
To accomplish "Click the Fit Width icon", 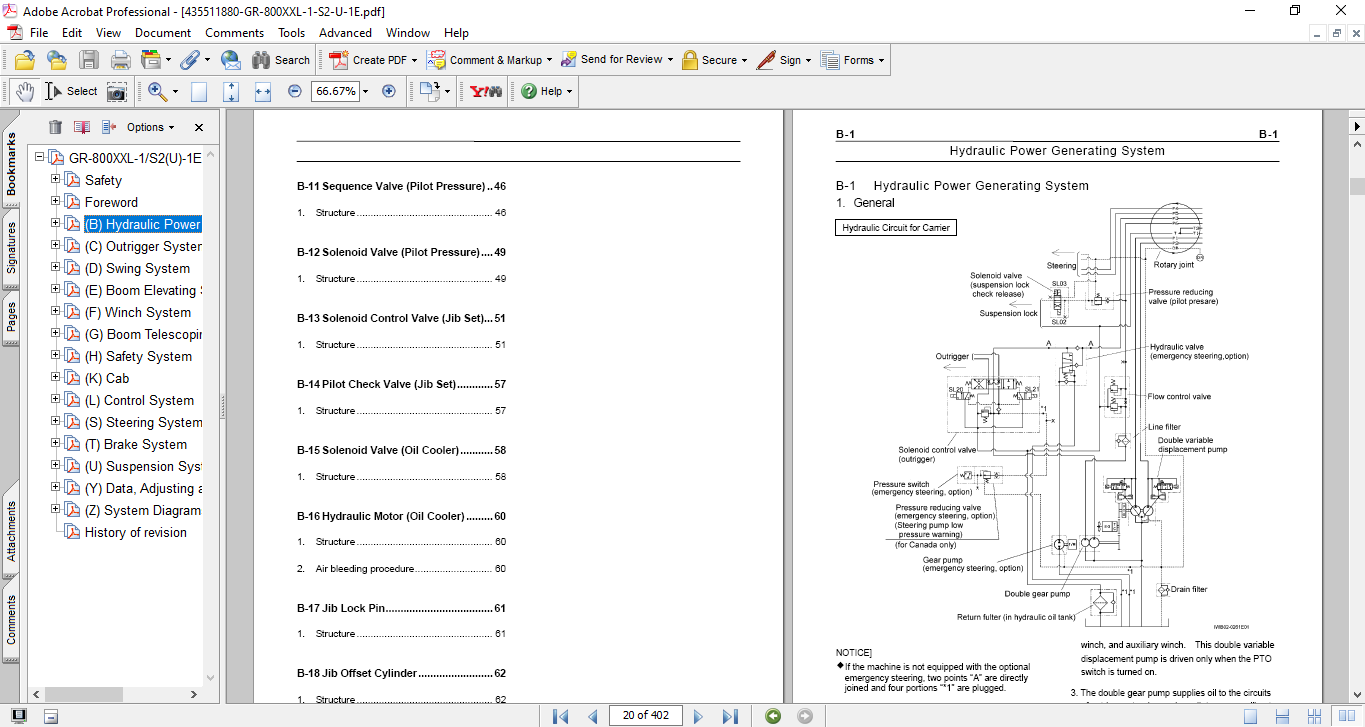I will pos(263,91).
